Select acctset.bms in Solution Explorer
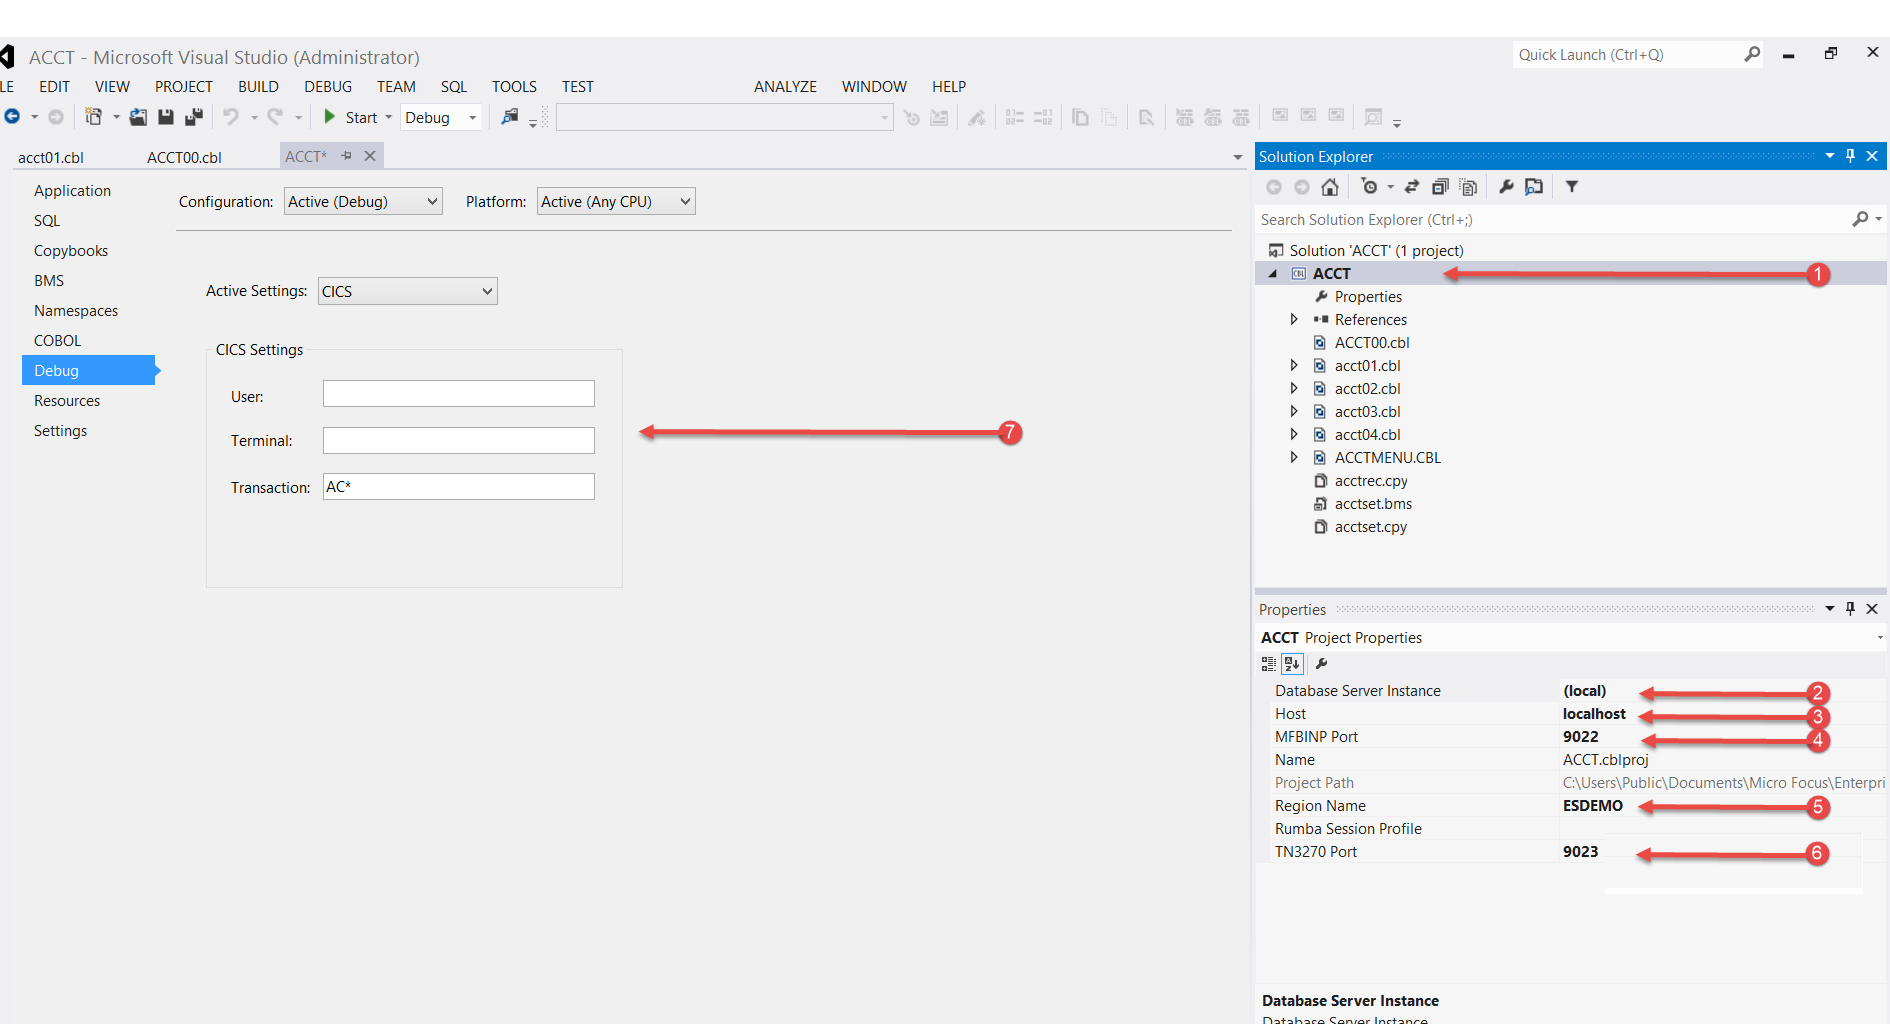The image size is (1890, 1024). [1373, 504]
